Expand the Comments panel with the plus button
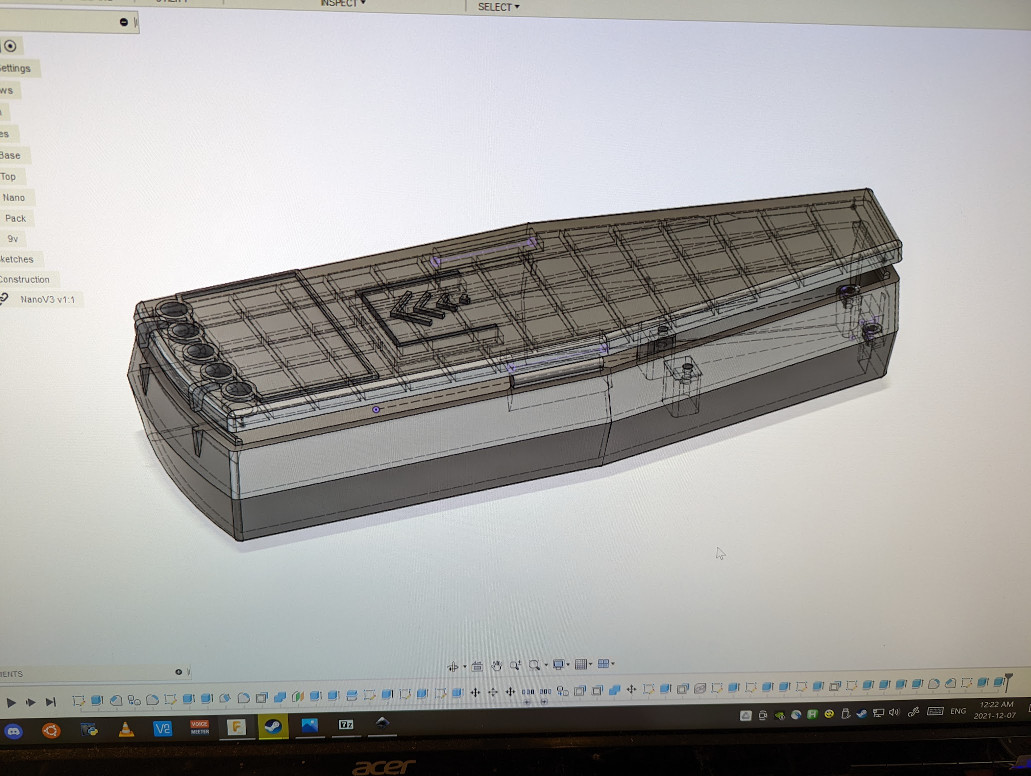Image resolution: width=1031 pixels, height=776 pixels. click(178, 672)
